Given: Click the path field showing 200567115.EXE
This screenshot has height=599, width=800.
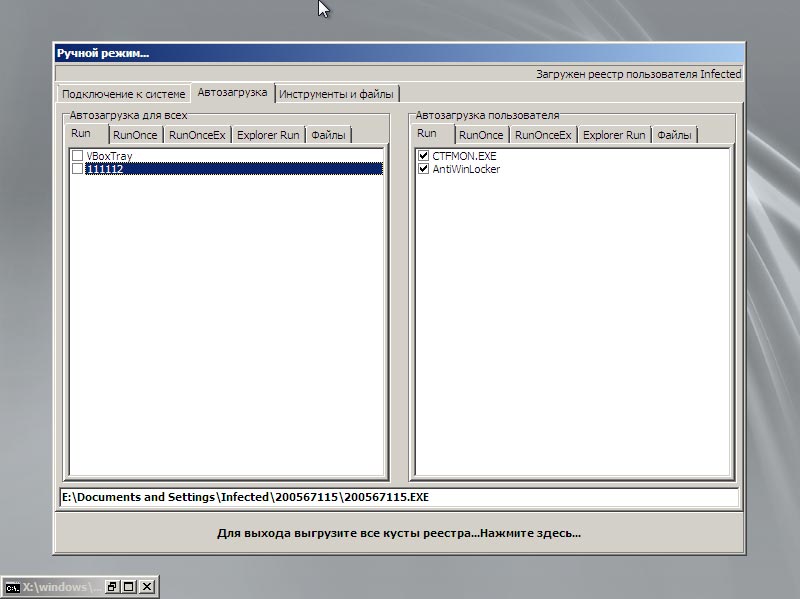Looking at the screenshot, I should pyautogui.click(x=399, y=497).
